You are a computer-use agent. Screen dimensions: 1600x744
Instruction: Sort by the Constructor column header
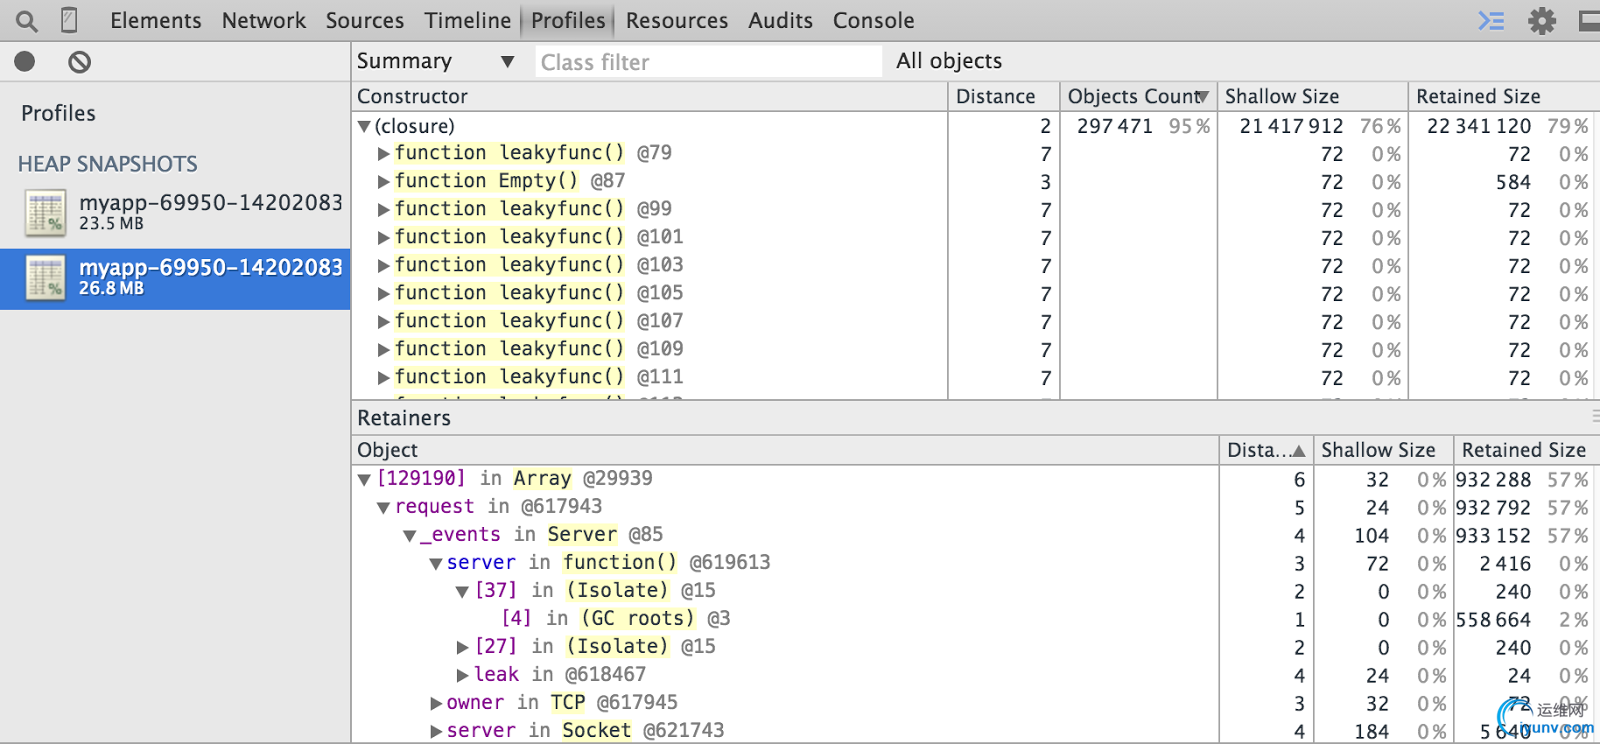click(650, 96)
